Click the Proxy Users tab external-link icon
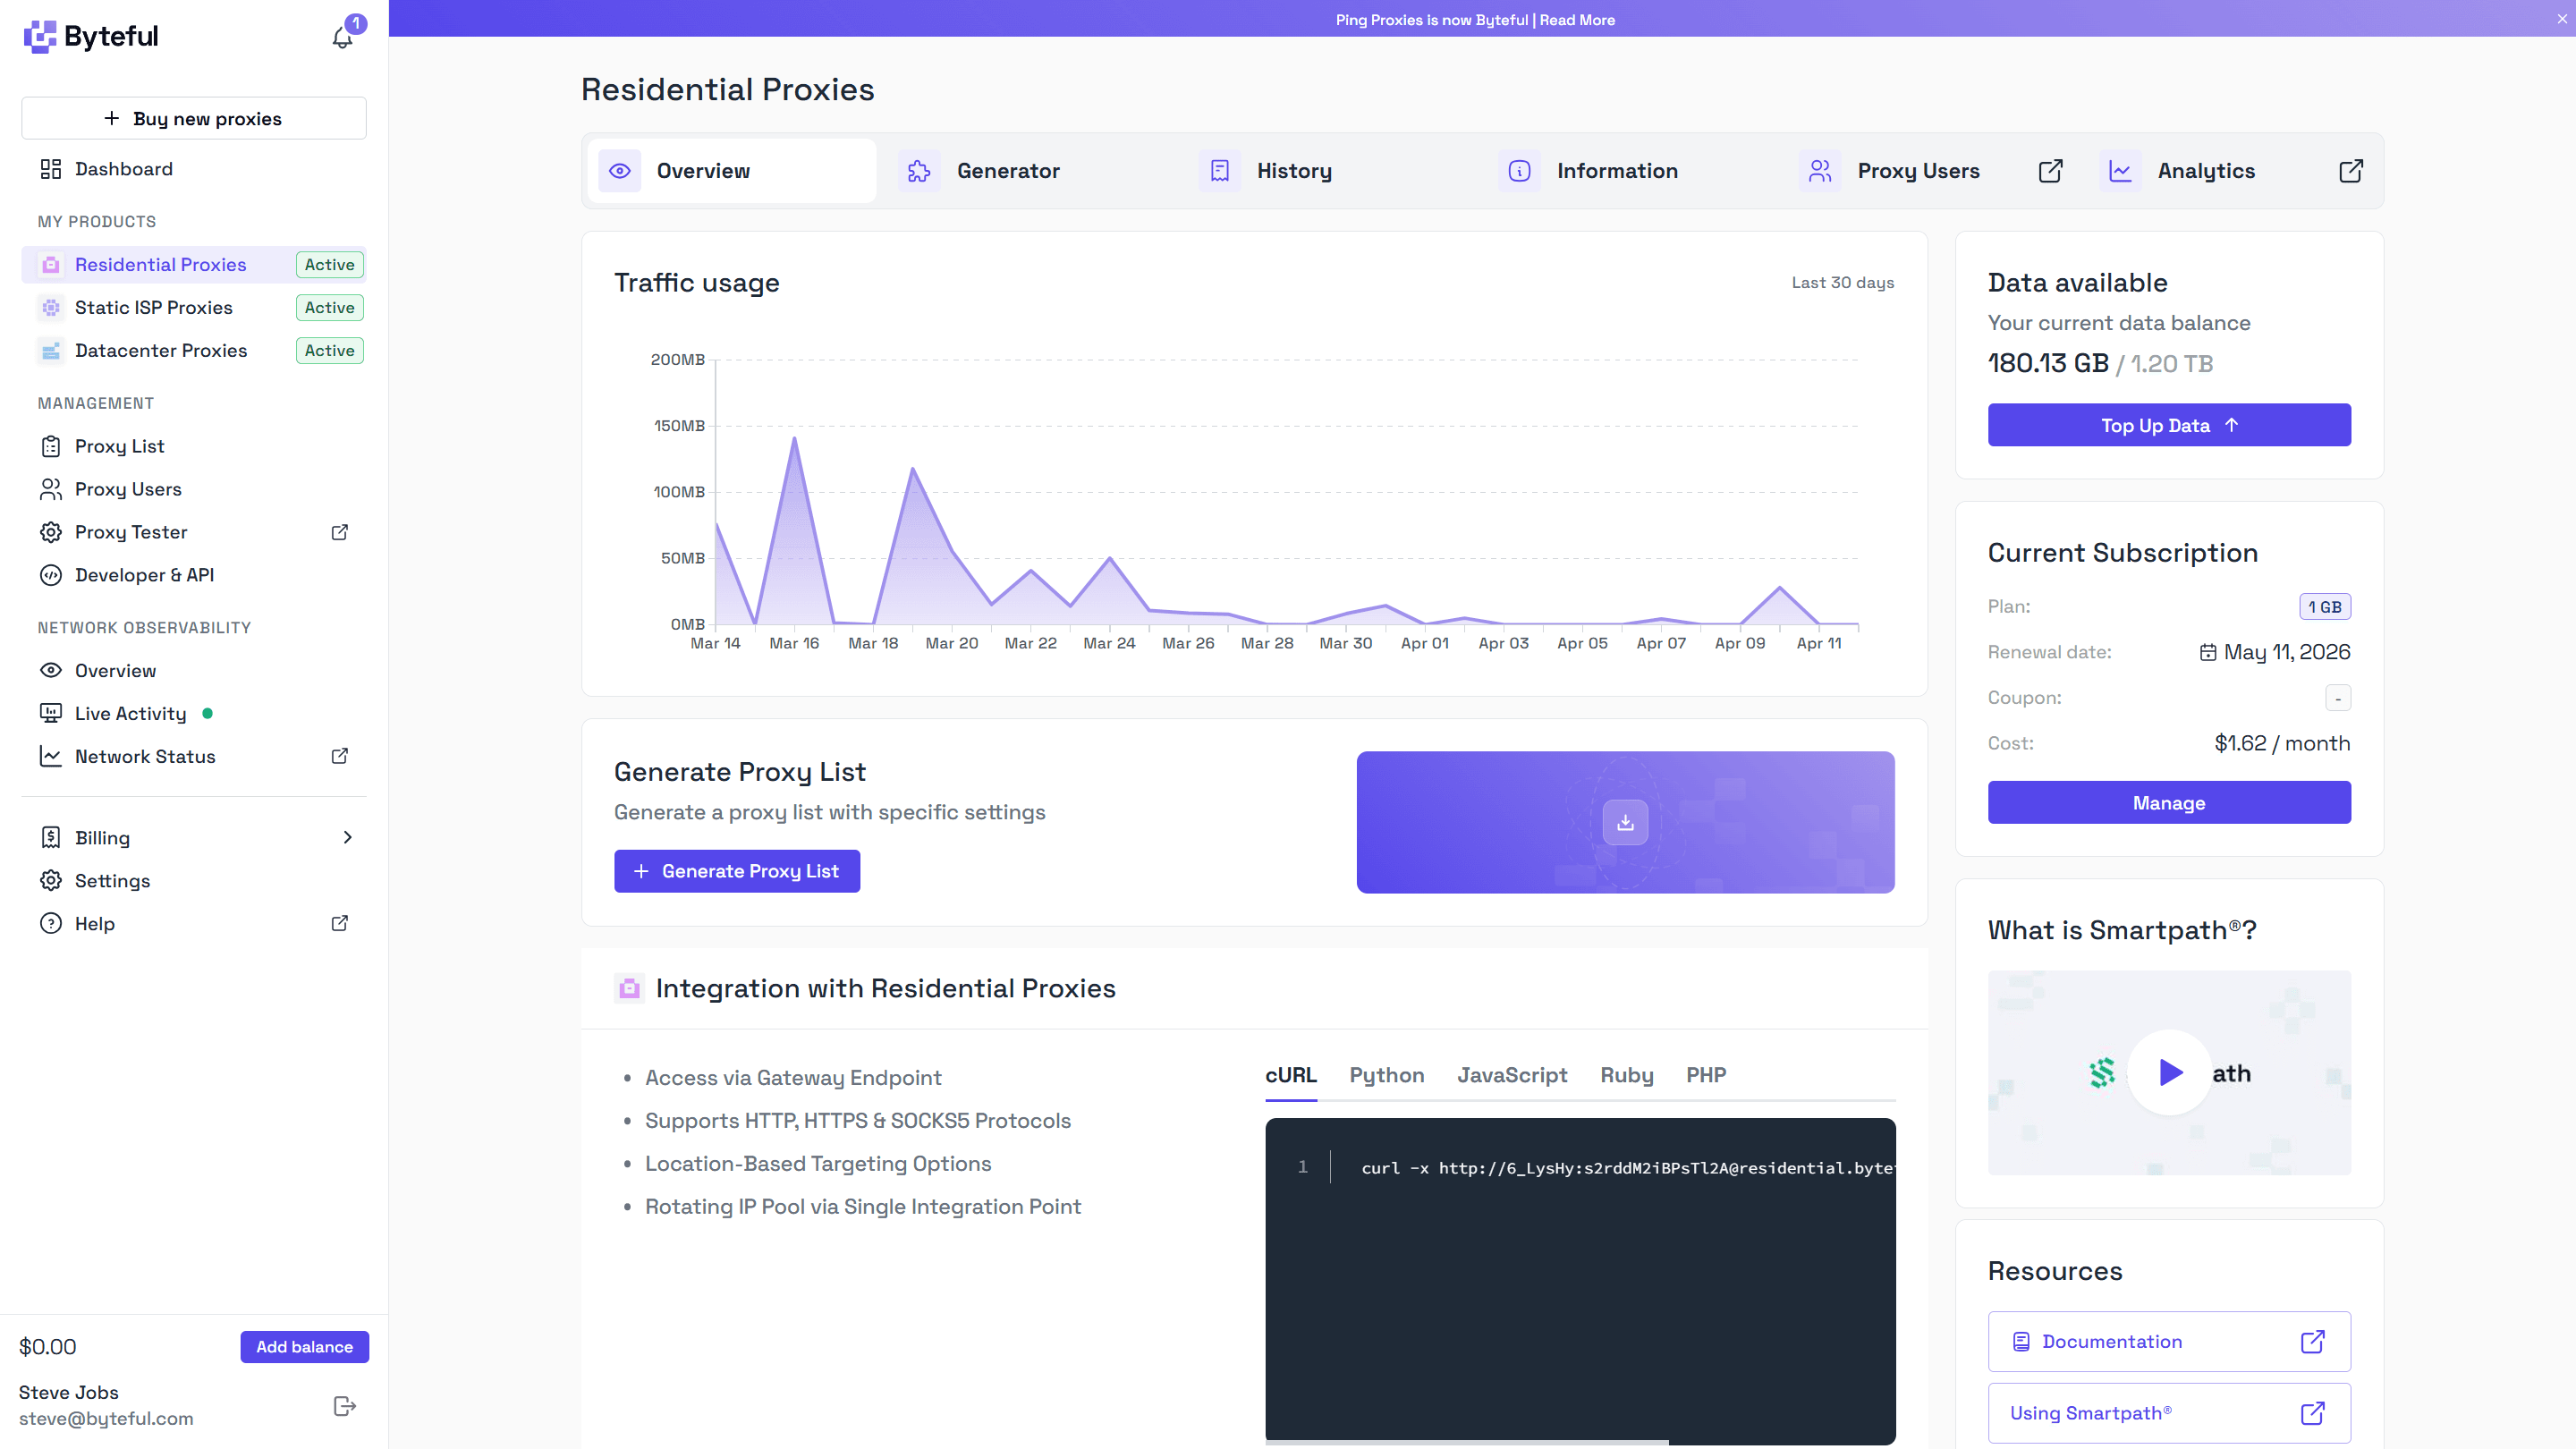The width and height of the screenshot is (2576, 1449). pyautogui.click(x=2050, y=171)
